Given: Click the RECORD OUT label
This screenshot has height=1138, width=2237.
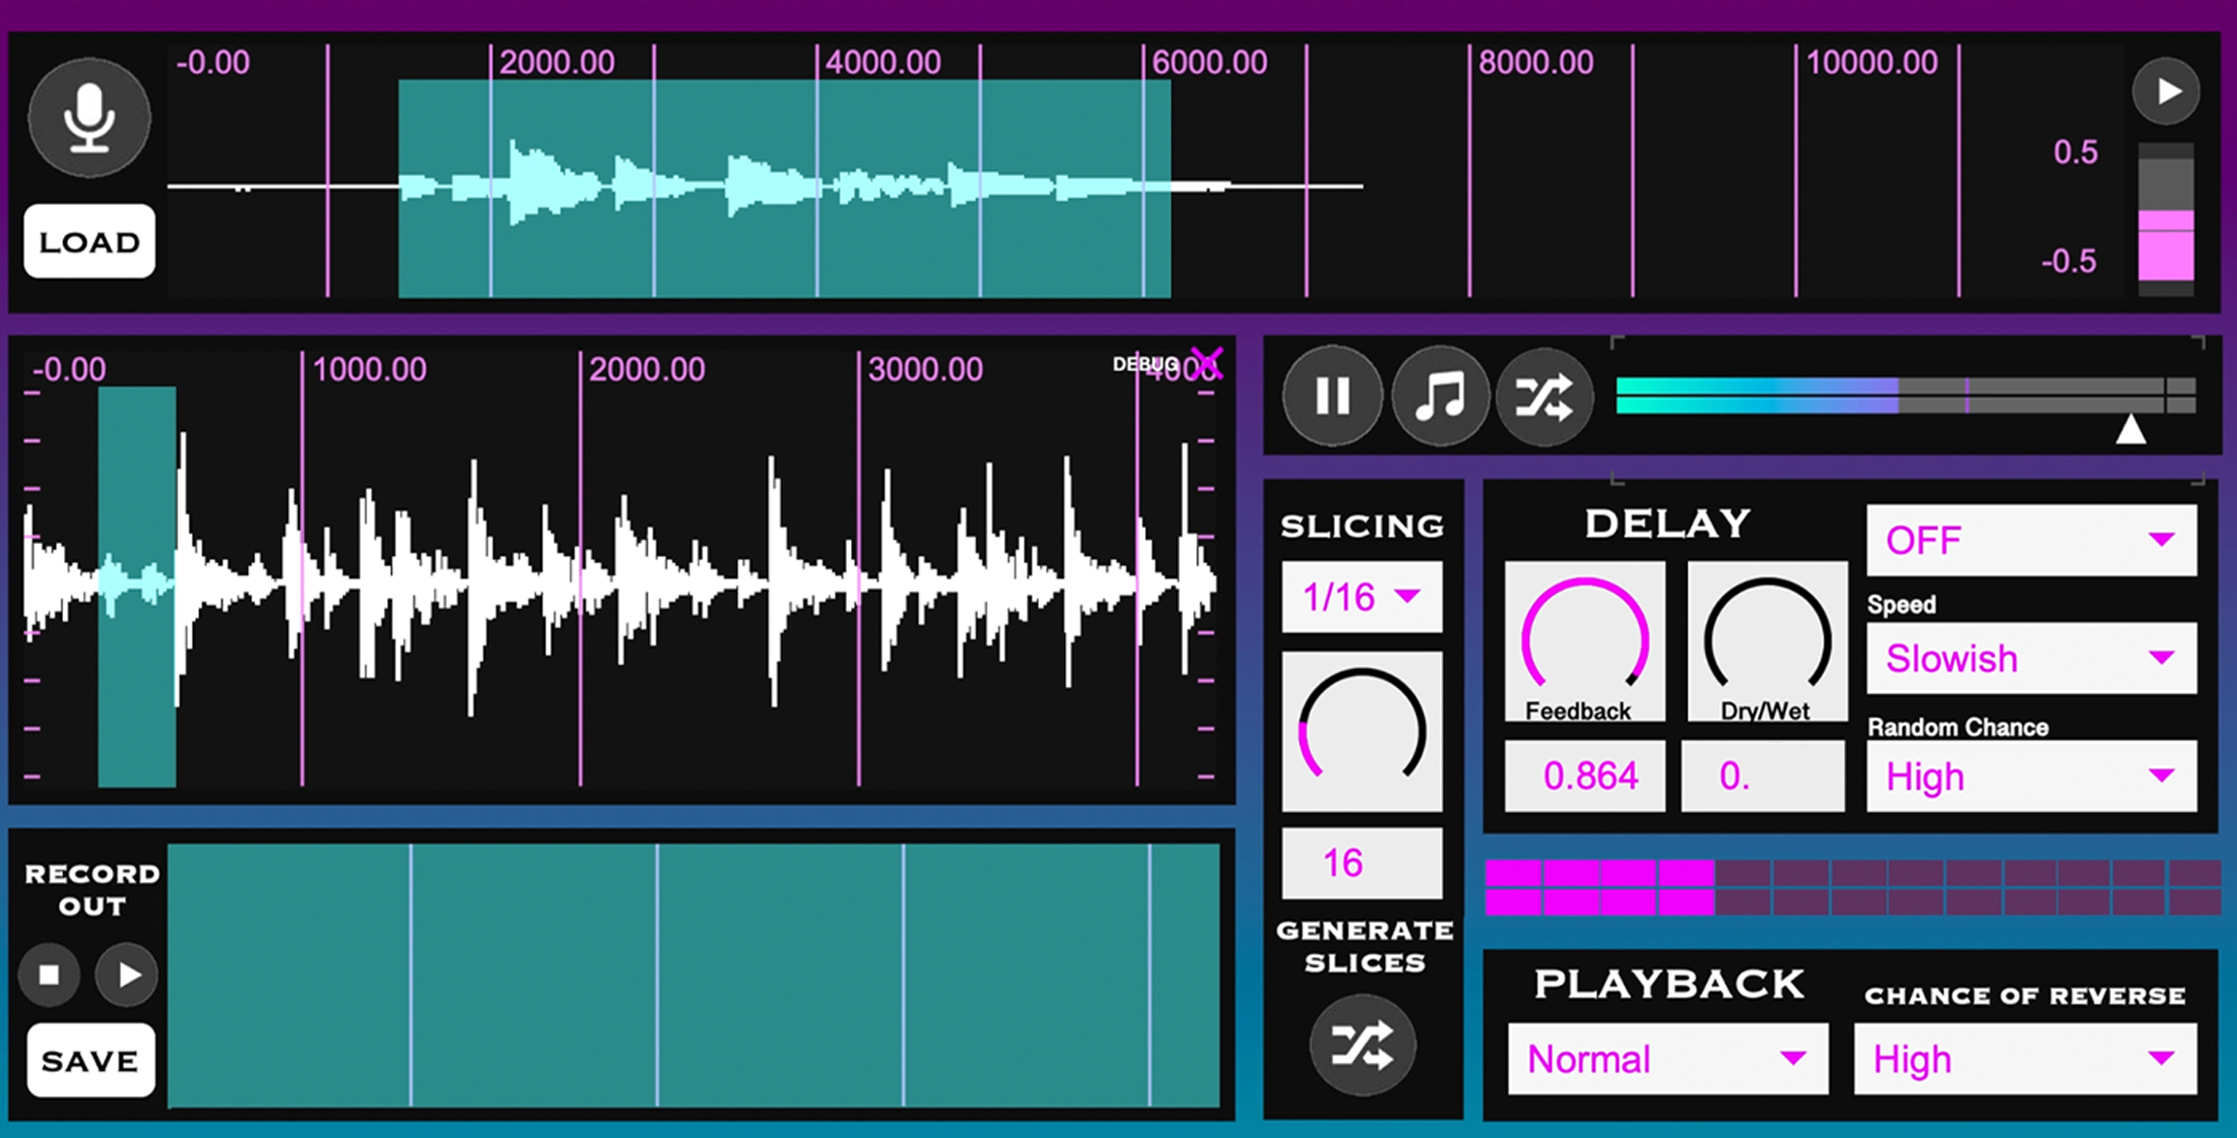Looking at the screenshot, I should coord(91,889).
